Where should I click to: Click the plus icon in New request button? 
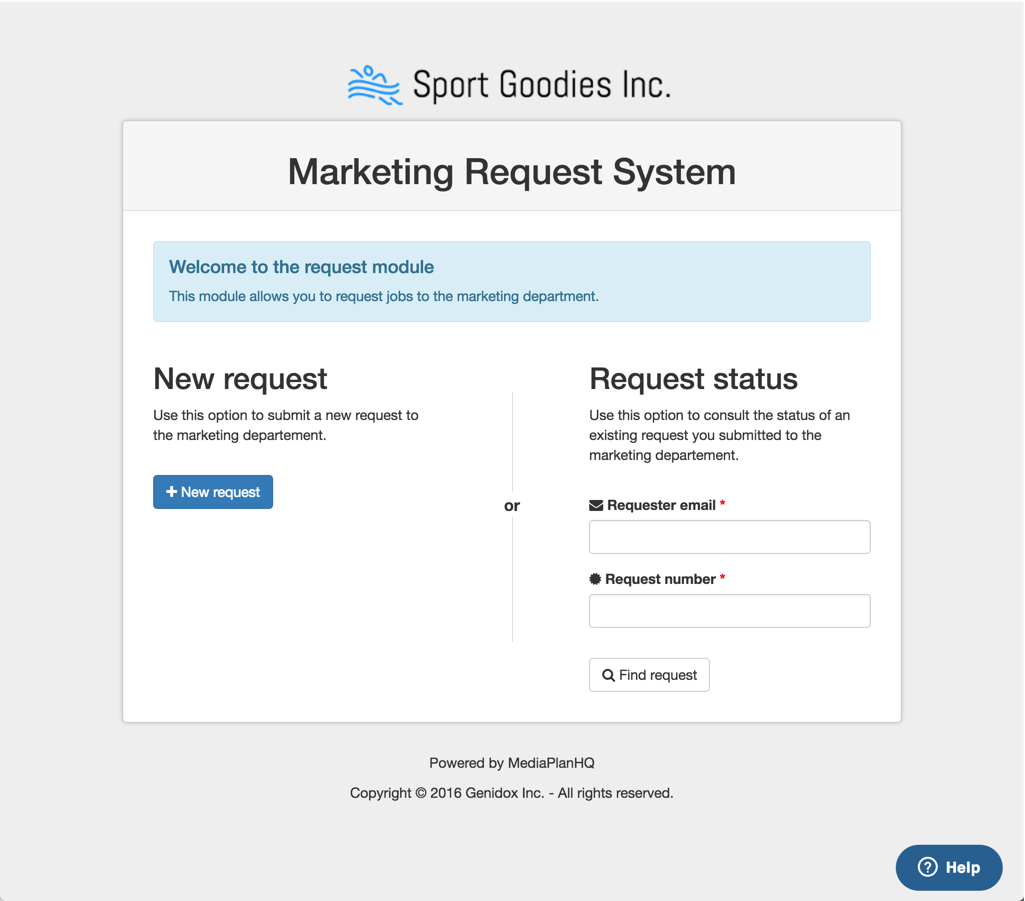172,492
